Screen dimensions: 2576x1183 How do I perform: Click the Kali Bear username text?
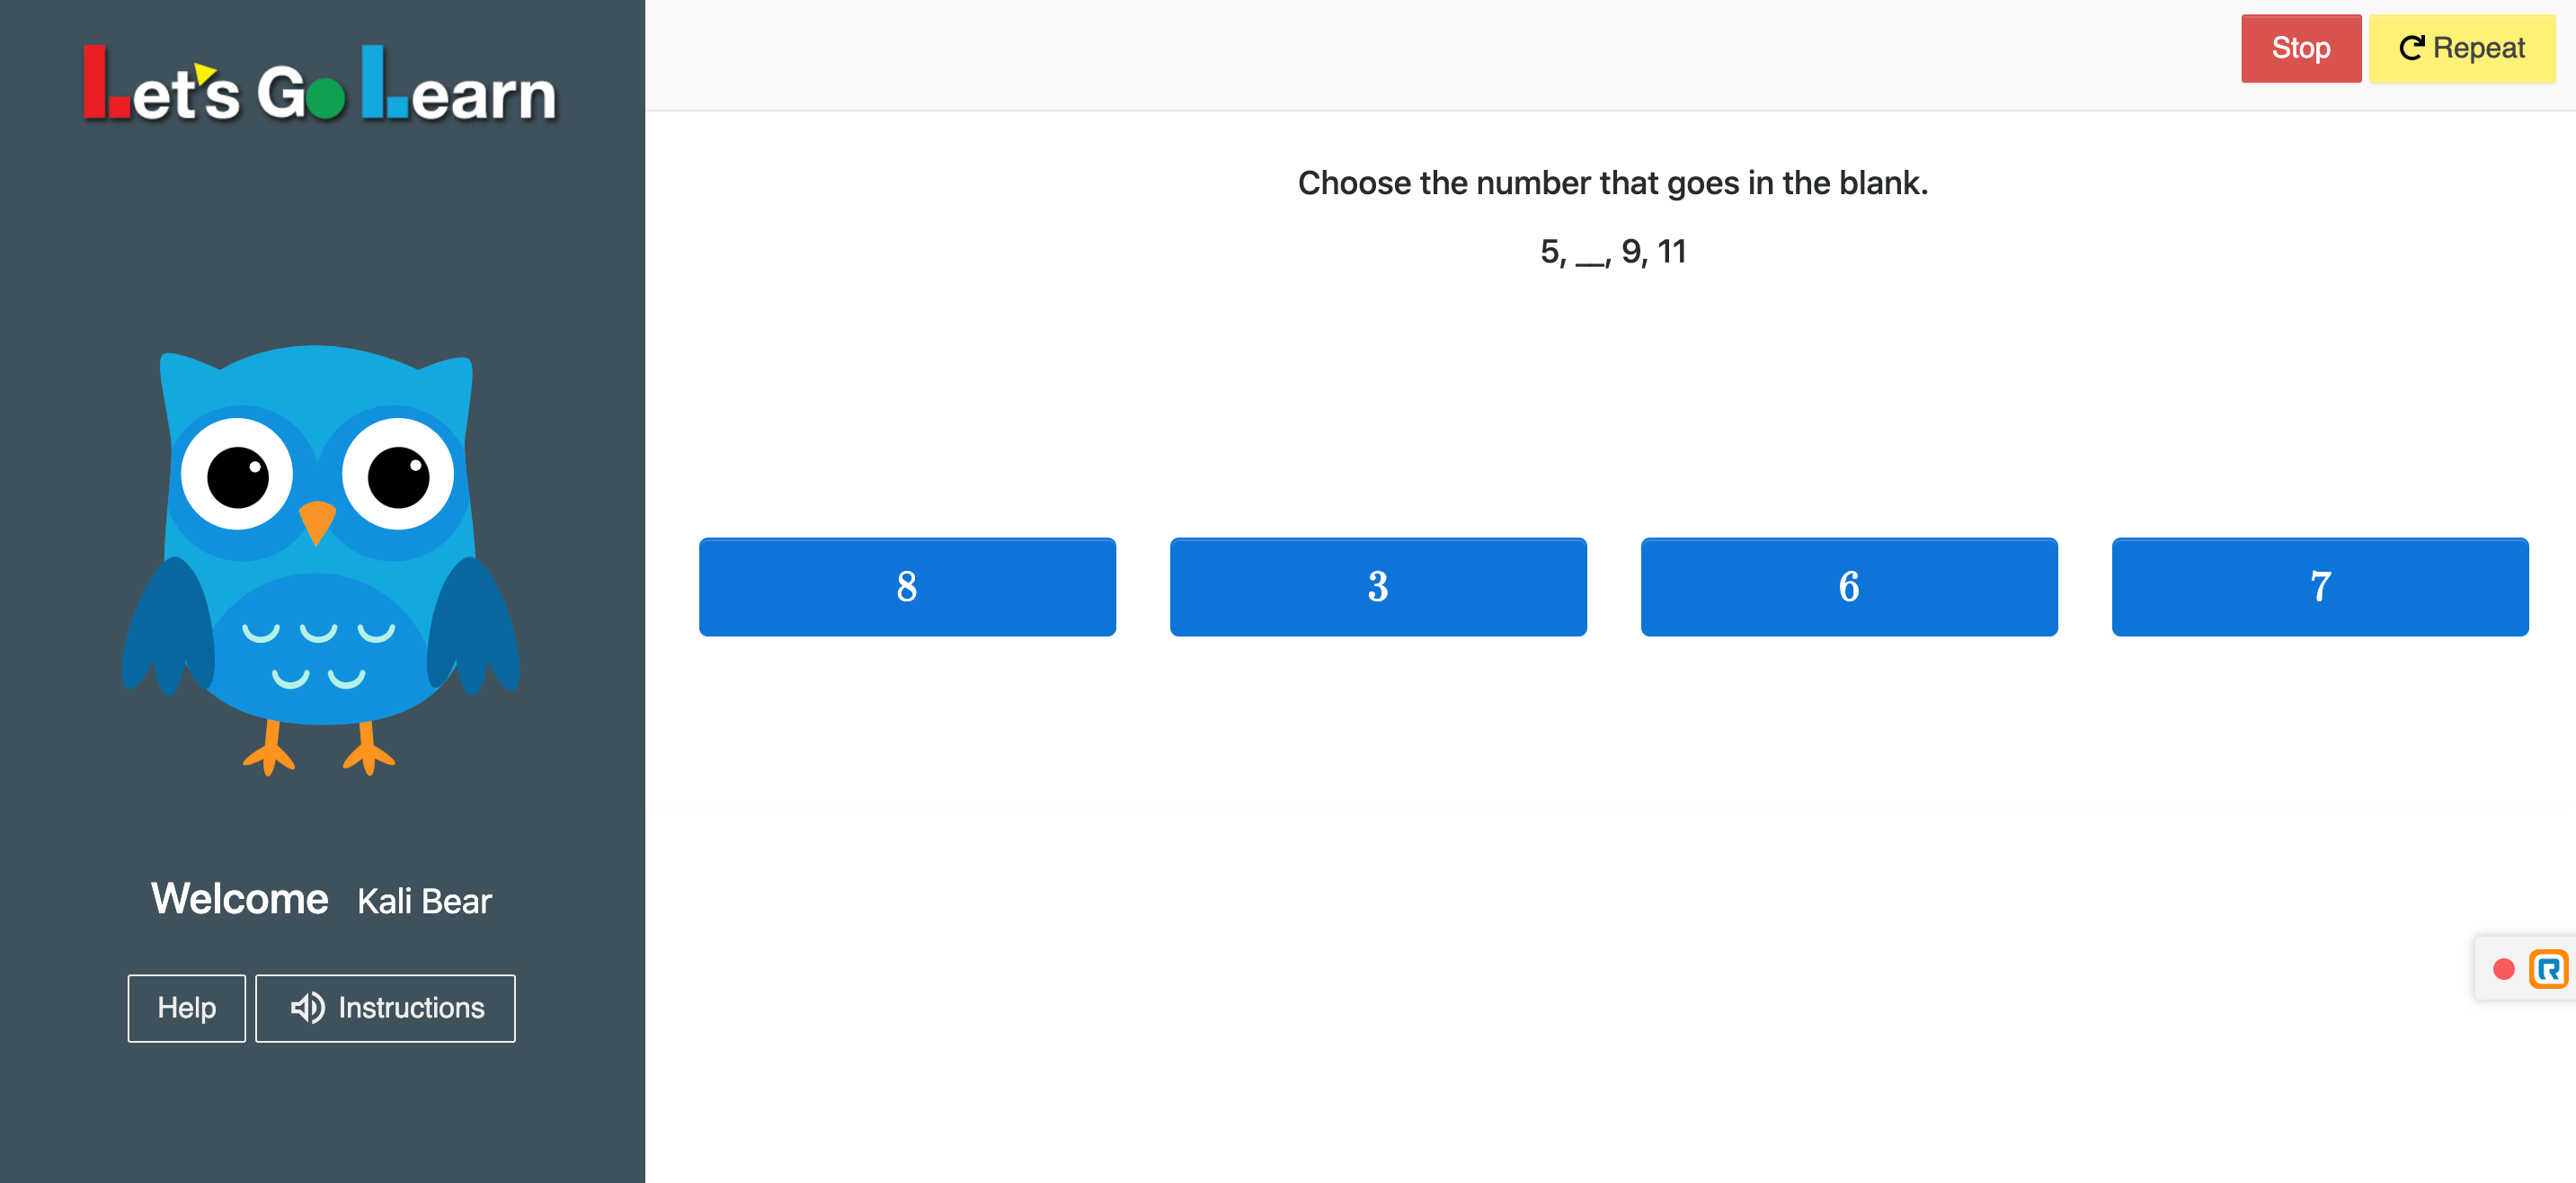pyautogui.click(x=422, y=899)
